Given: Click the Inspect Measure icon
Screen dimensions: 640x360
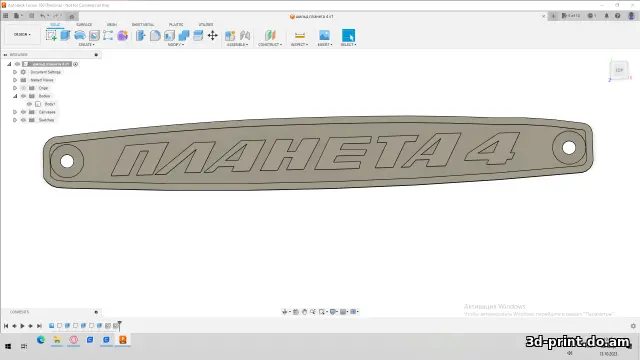Looking at the screenshot, I should point(300,36).
